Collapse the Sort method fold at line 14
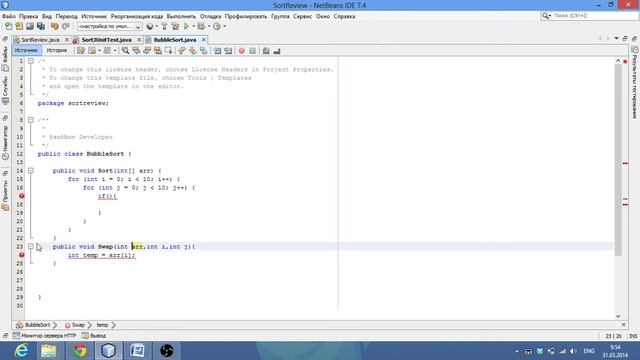Image resolution: width=640 pixels, height=360 pixels. point(31,171)
